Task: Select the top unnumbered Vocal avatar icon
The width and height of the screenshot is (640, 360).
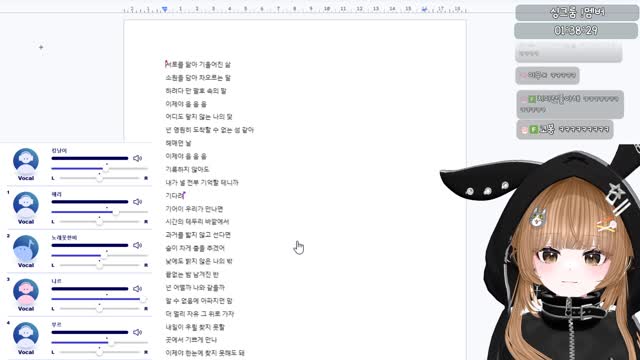Action: (x=26, y=162)
